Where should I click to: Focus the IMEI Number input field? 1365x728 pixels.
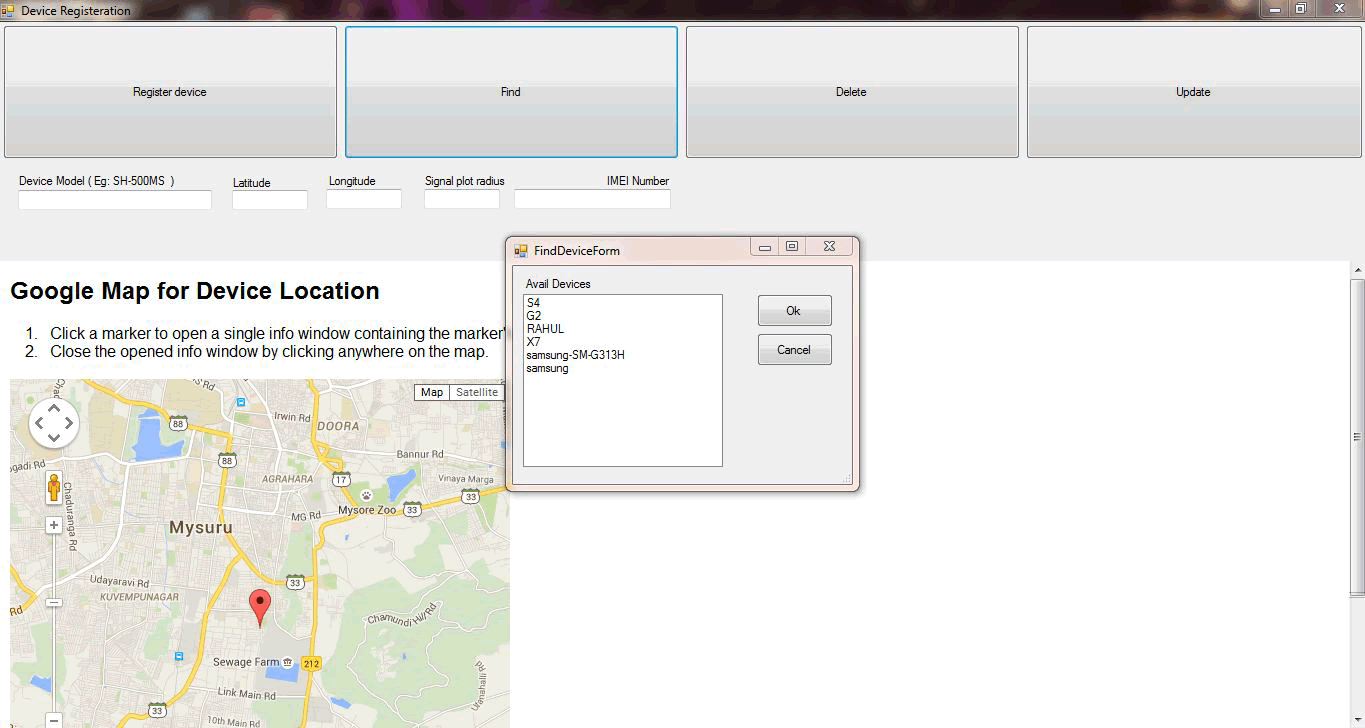point(592,200)
